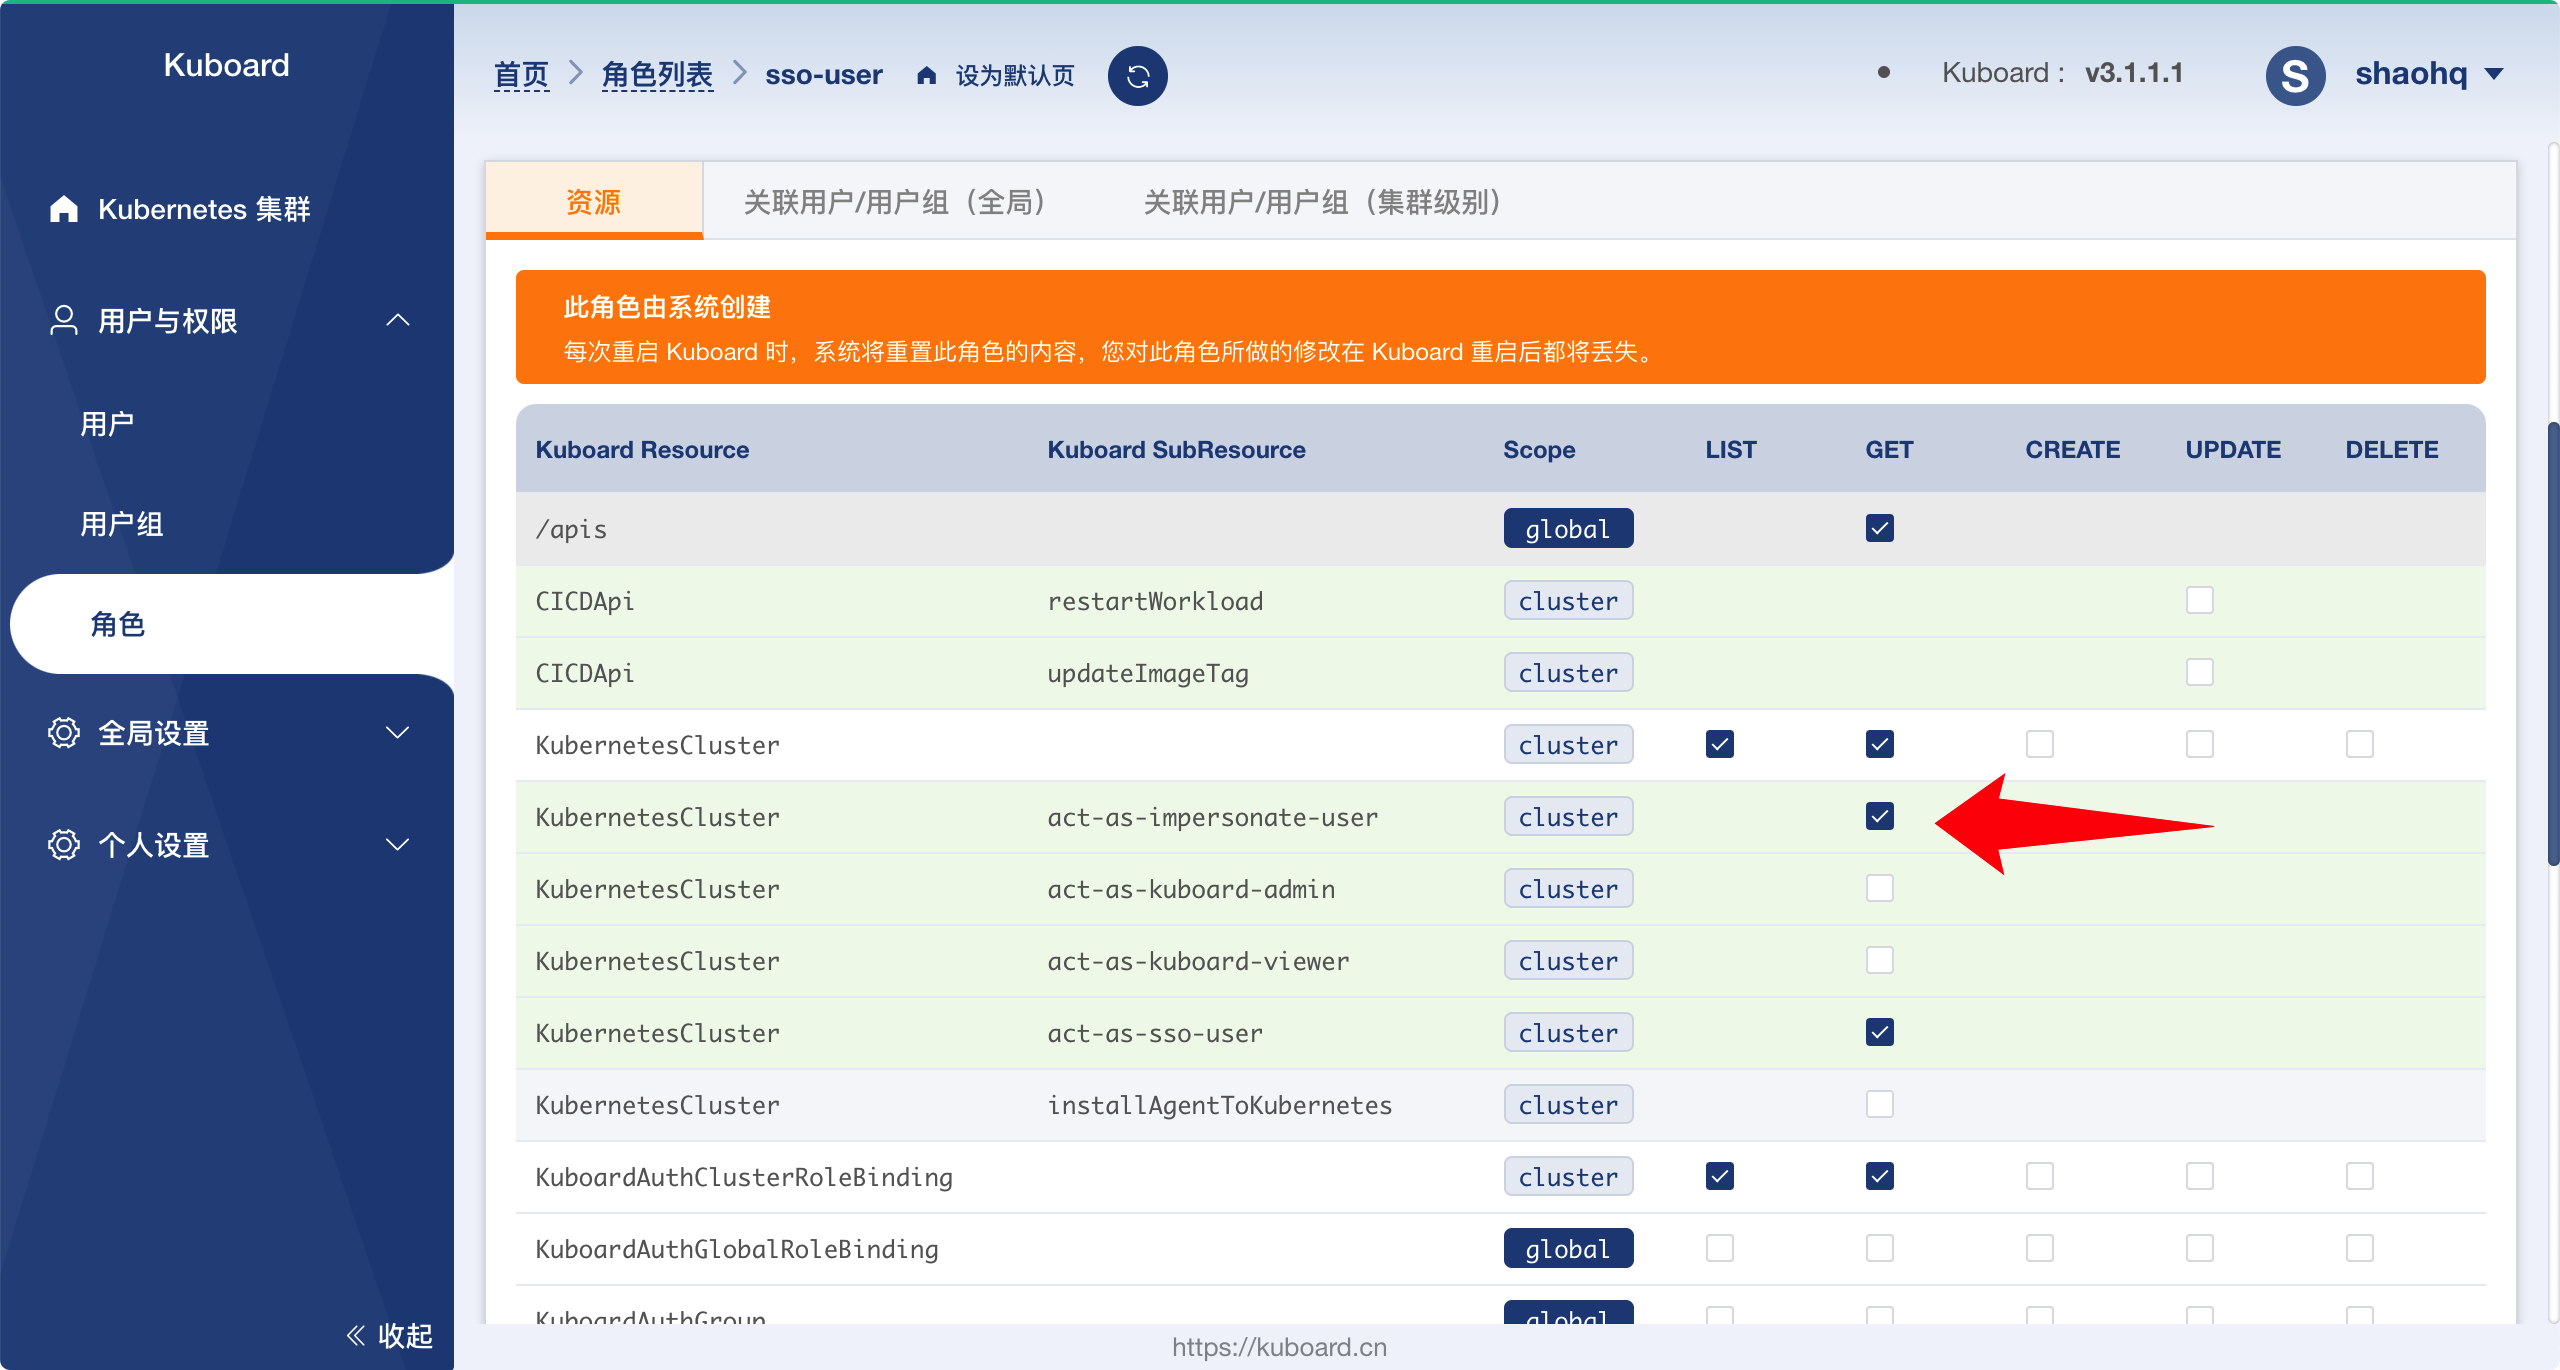Viewport: 2560px width, 1370px height.
Task: Uncheck GET for act-as-sso-user
Action: pos(1879,1032)
